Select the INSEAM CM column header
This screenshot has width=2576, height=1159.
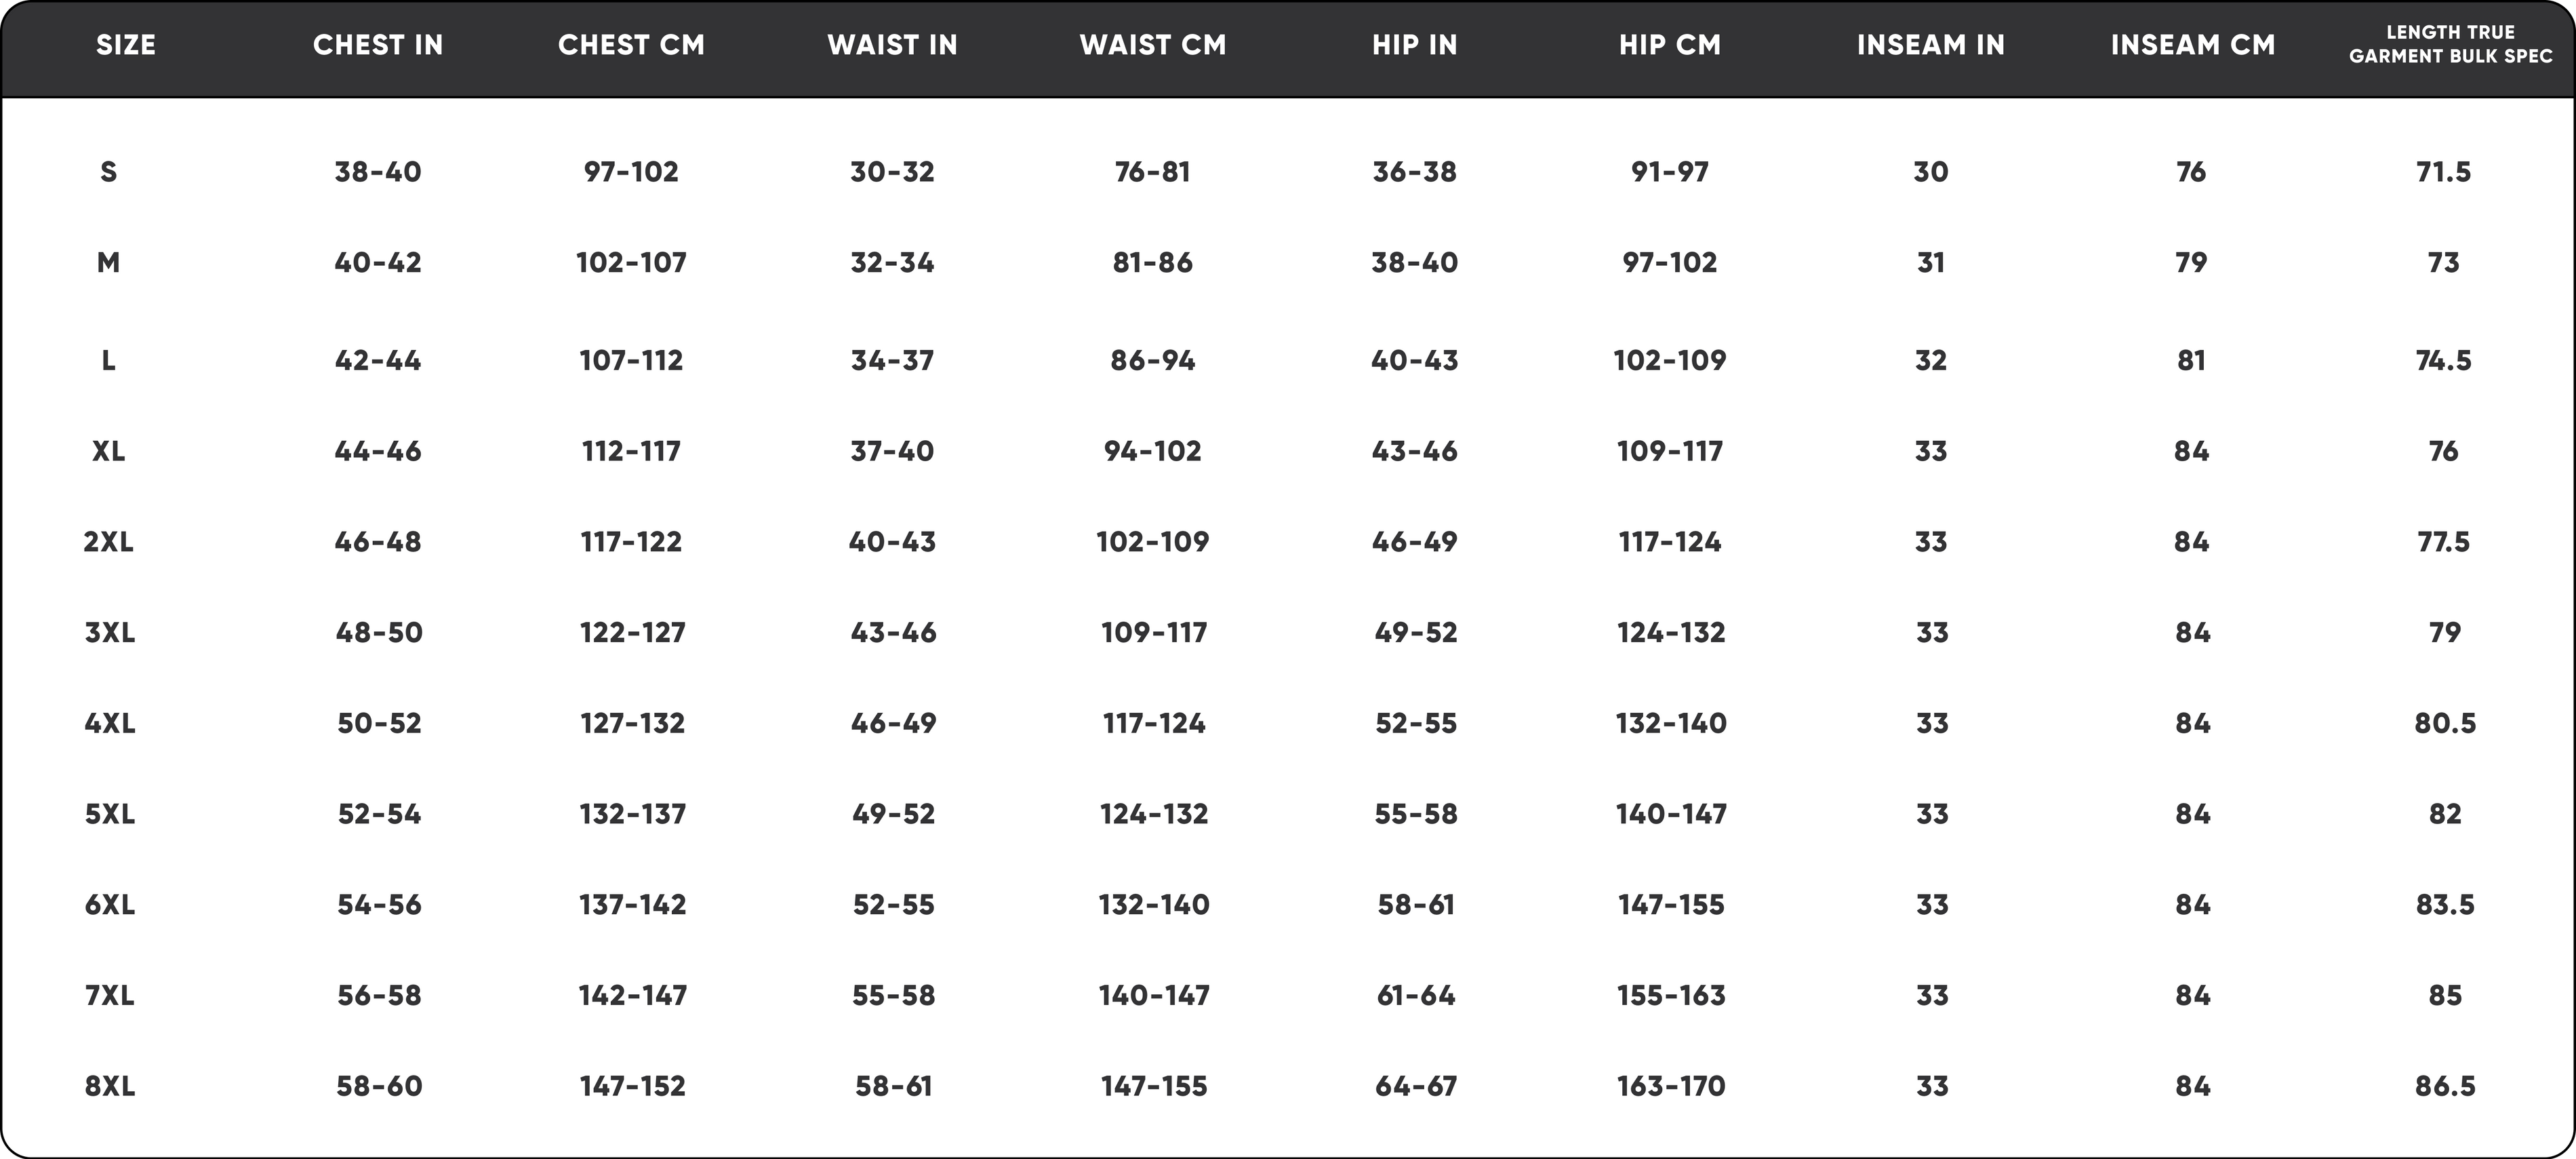coord(2193,45)
